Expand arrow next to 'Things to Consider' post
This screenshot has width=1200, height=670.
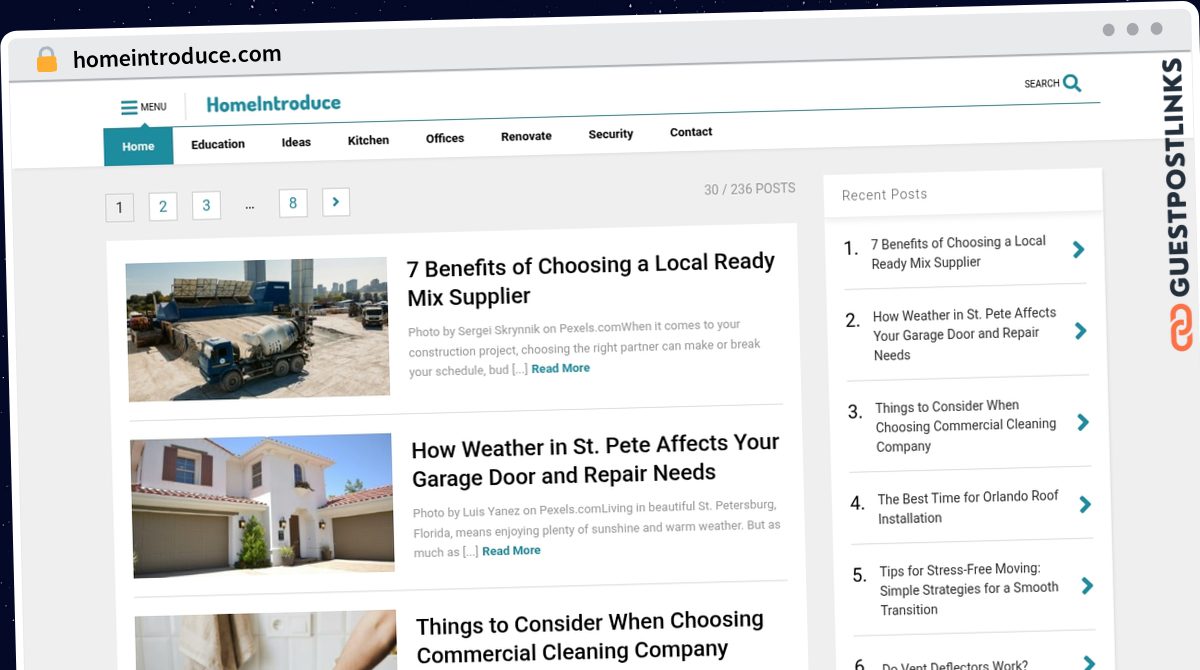pos(1083,422)
